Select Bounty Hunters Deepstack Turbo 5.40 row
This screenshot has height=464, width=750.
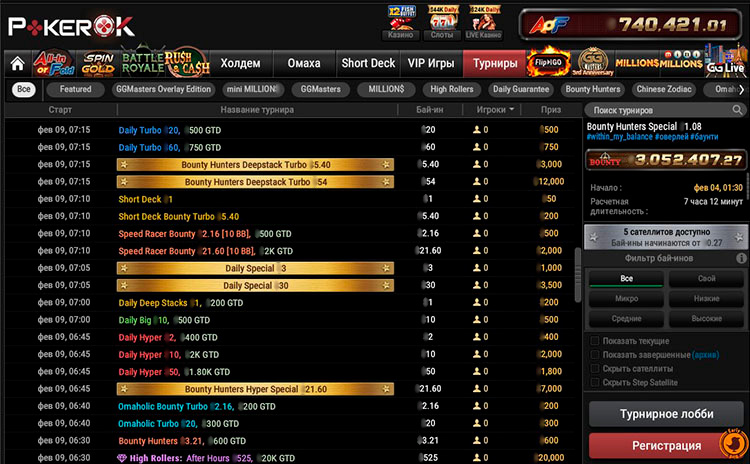click(255, 165)
